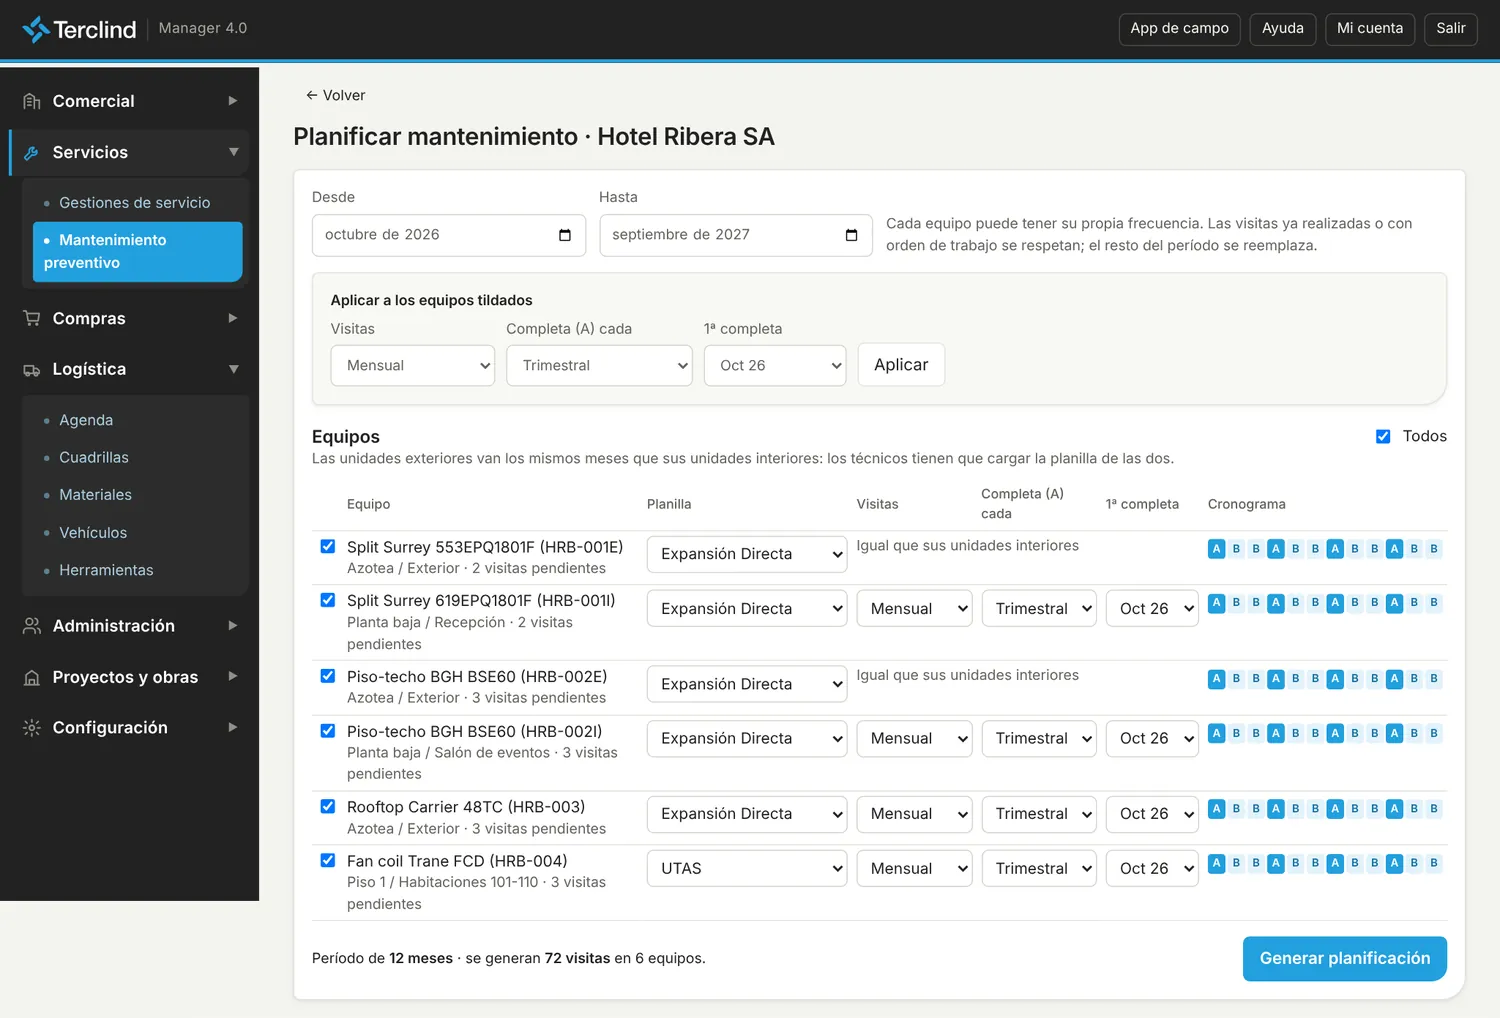The height and width of the screenshot is (1018, 1500).
Task: Click the Generar planificación button
Action: click(1345, 959)
